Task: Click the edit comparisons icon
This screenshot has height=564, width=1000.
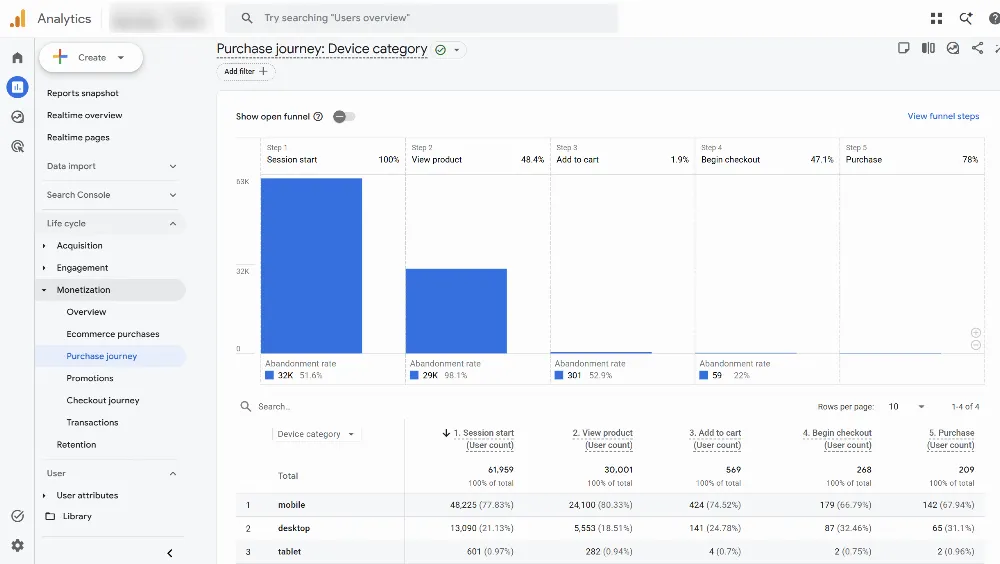Action: [928, 48]
